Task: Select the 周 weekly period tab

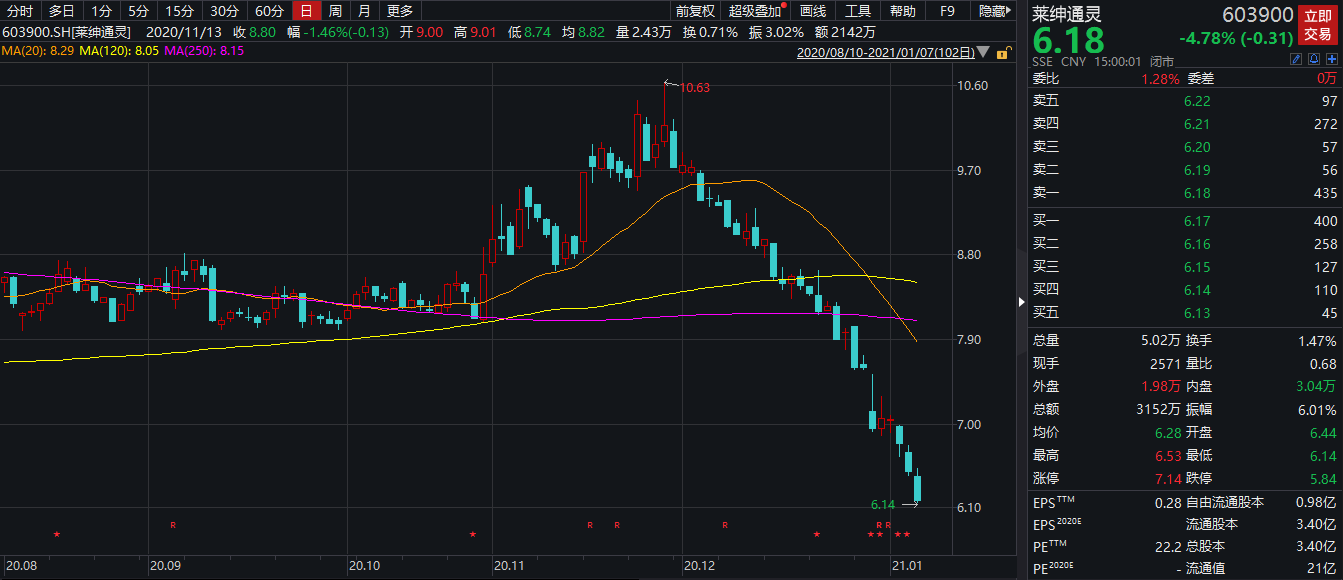Action: point(335,12)
